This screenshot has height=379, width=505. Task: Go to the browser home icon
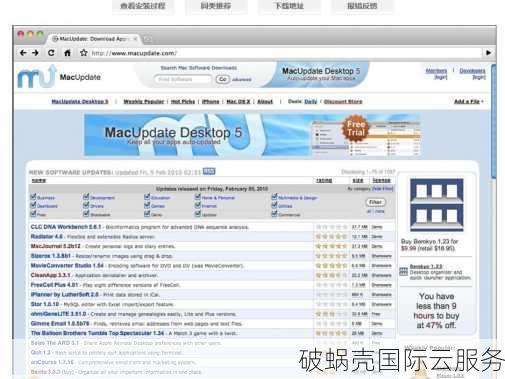[x=67, y=53]
